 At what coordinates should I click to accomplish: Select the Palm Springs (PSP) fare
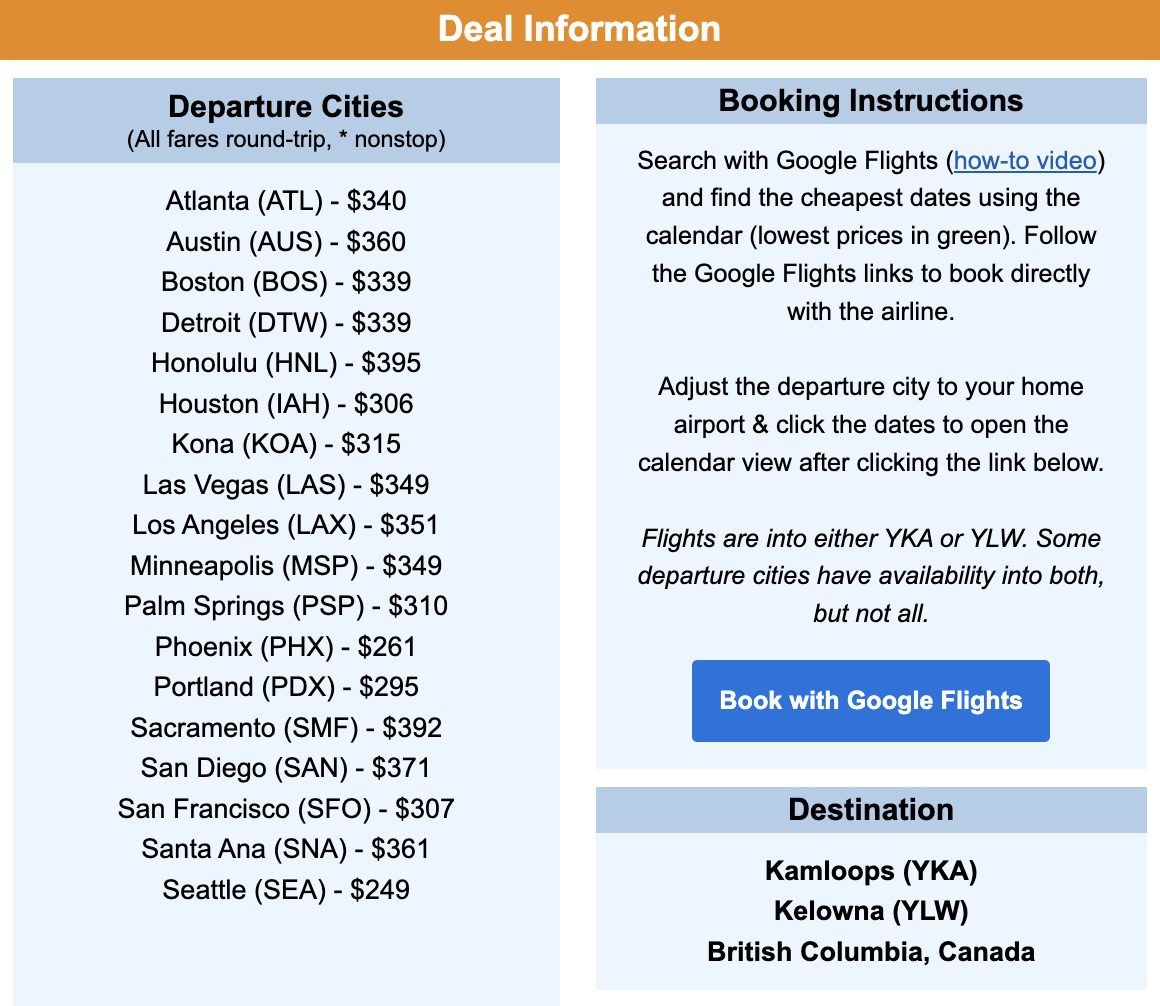click(x=285, y=605)
